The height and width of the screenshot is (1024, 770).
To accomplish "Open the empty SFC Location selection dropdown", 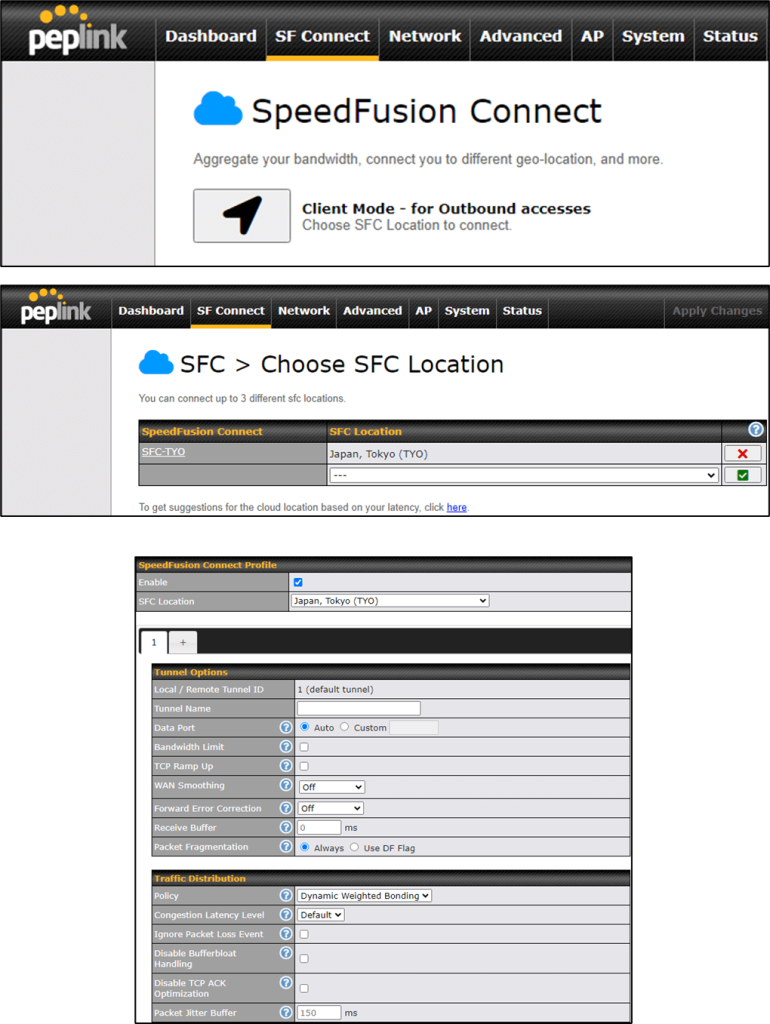I will click(x=524, y=476).
